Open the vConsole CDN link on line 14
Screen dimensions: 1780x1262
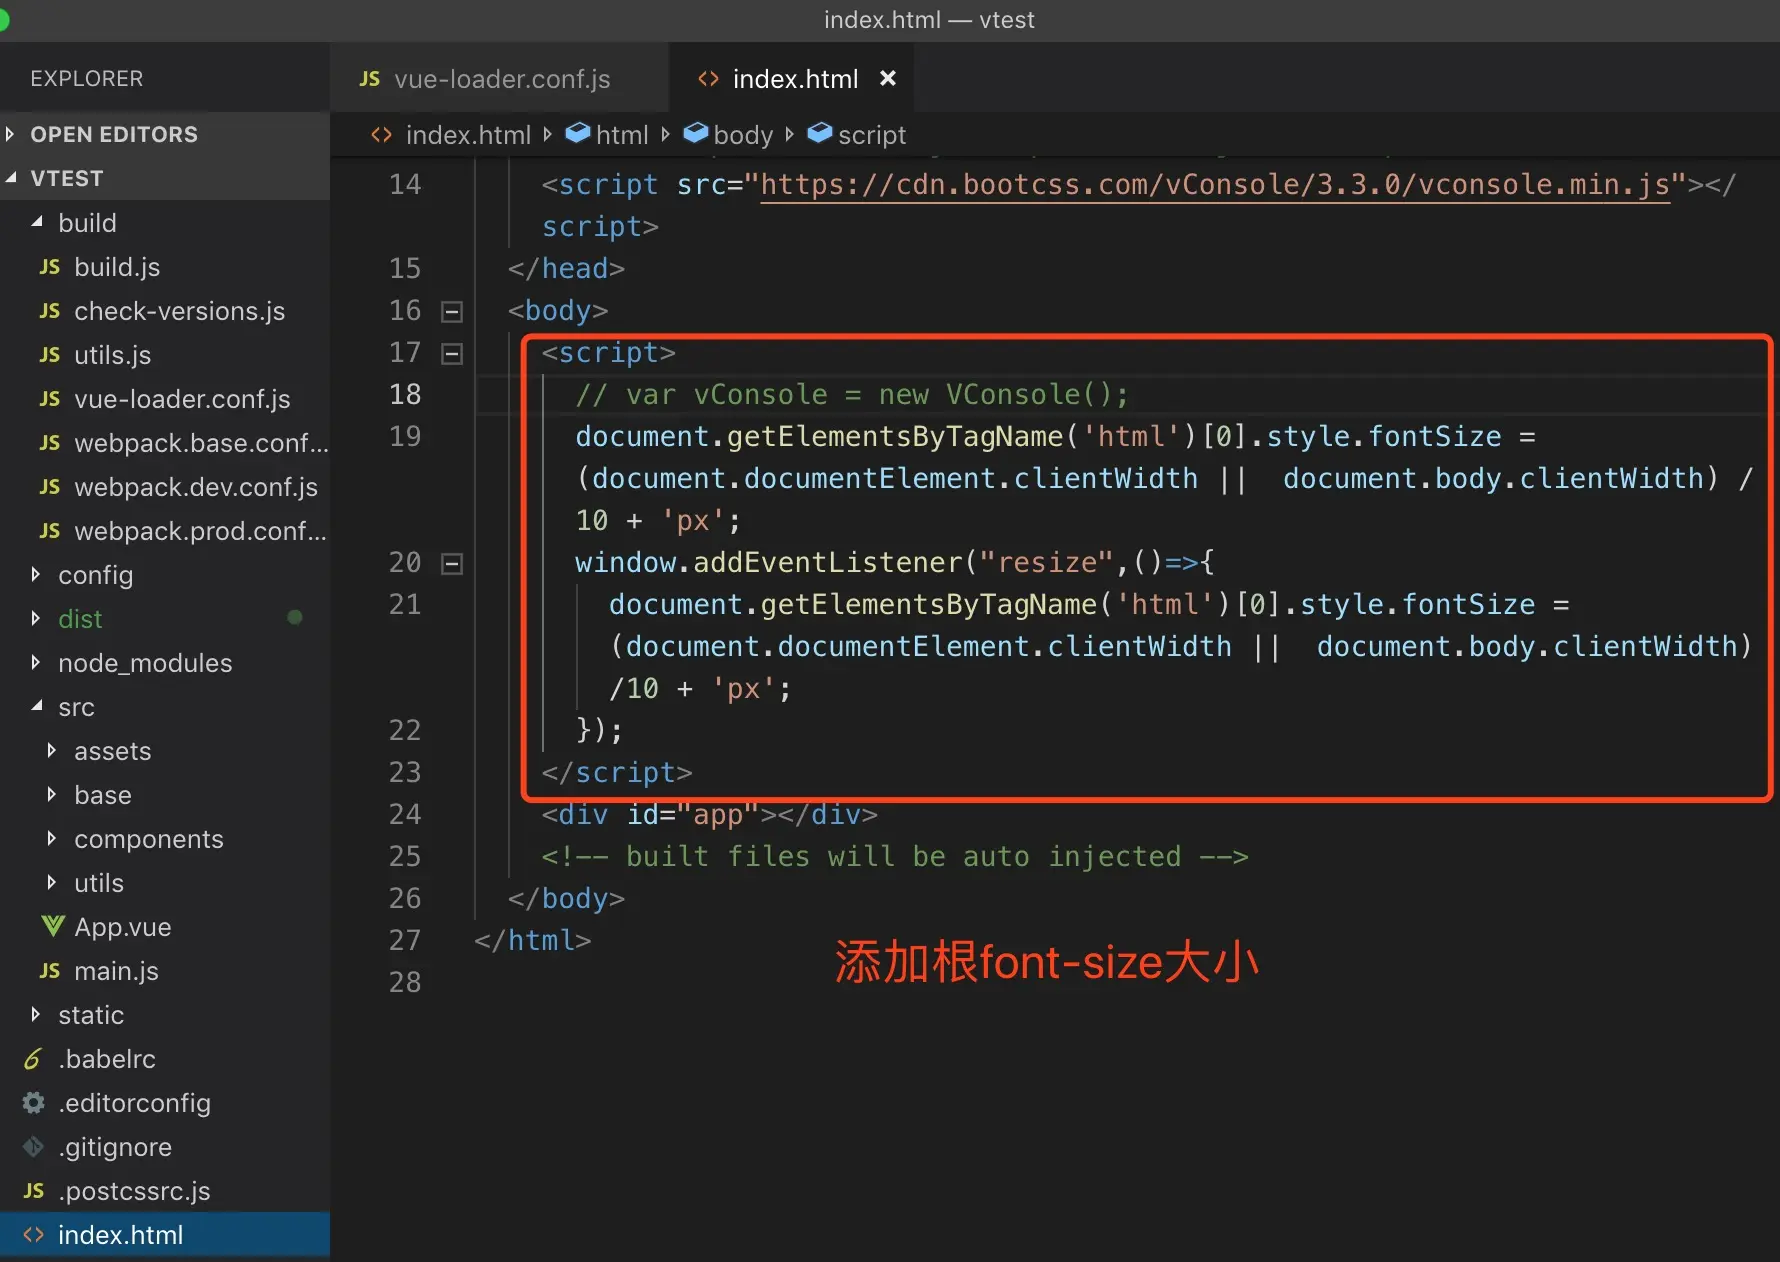(1215, 185)
